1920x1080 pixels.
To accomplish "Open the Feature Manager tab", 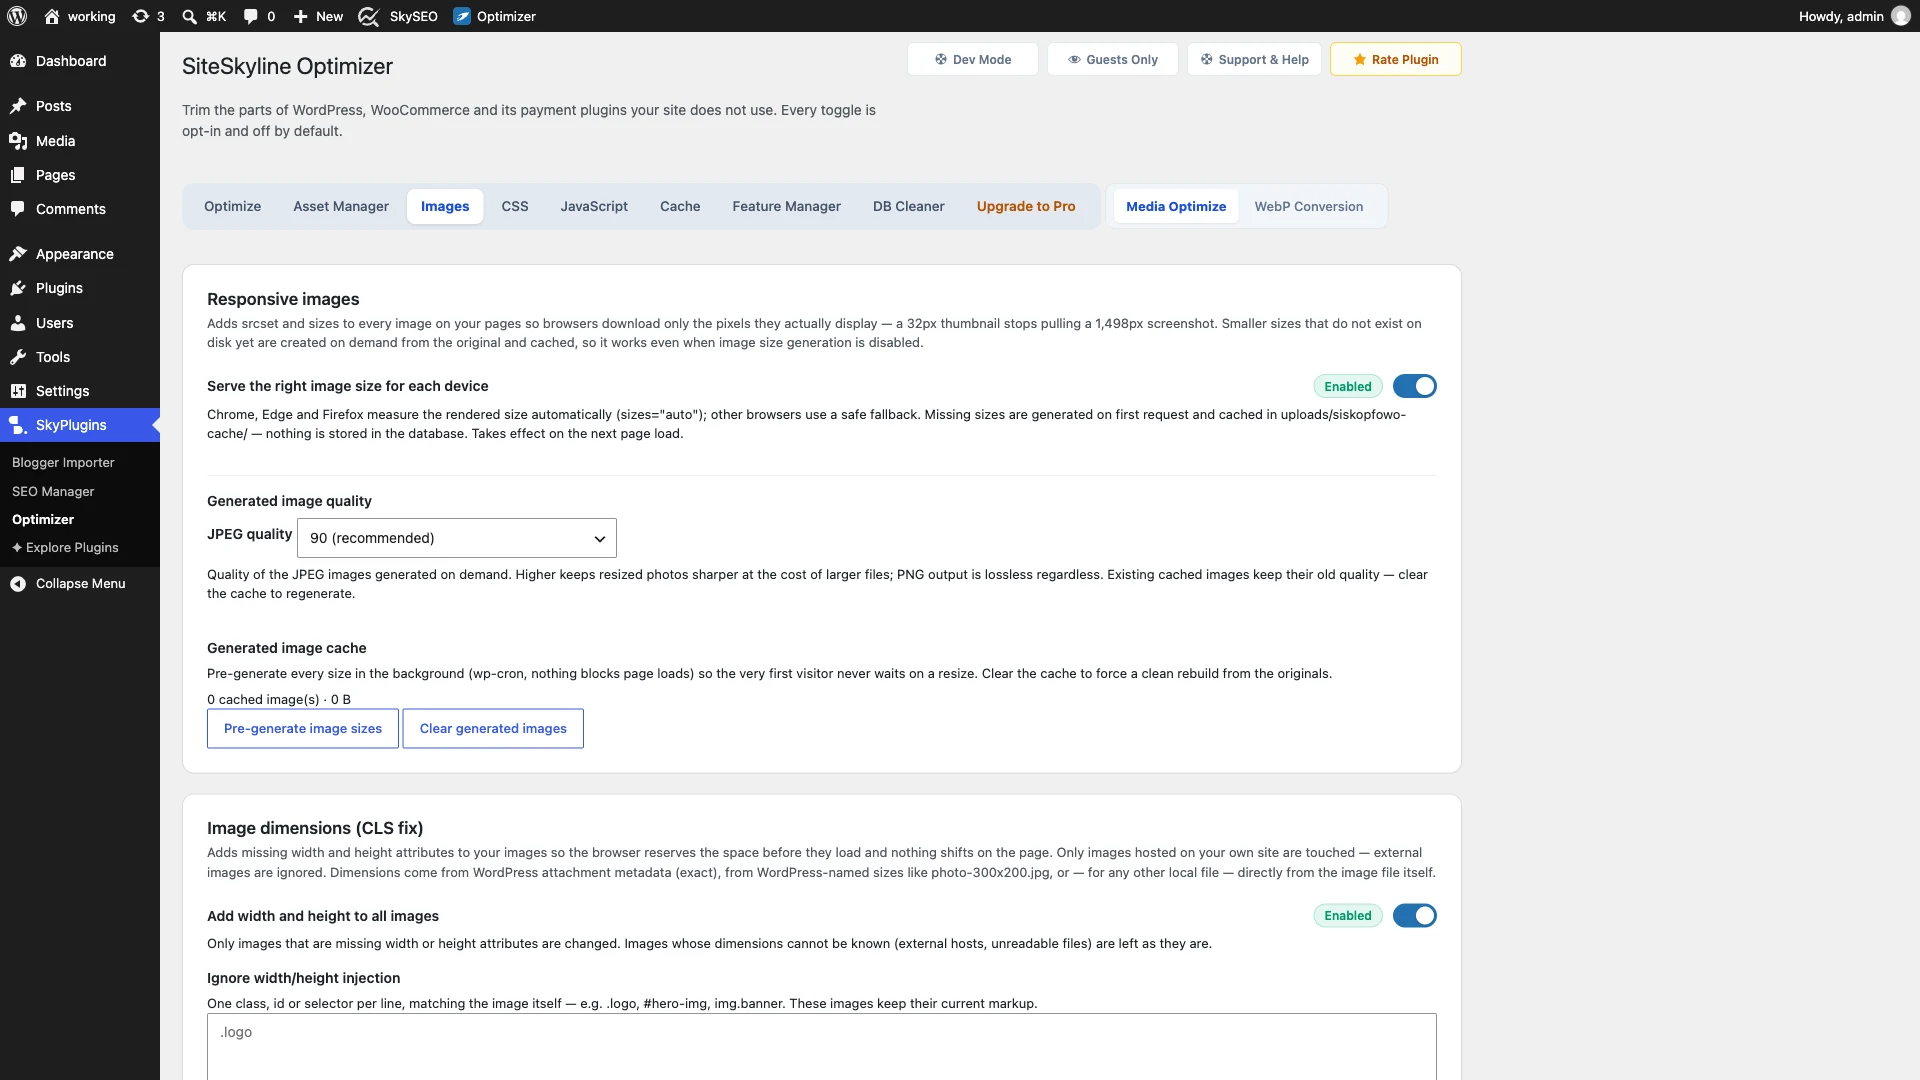I will coord(786,206).
